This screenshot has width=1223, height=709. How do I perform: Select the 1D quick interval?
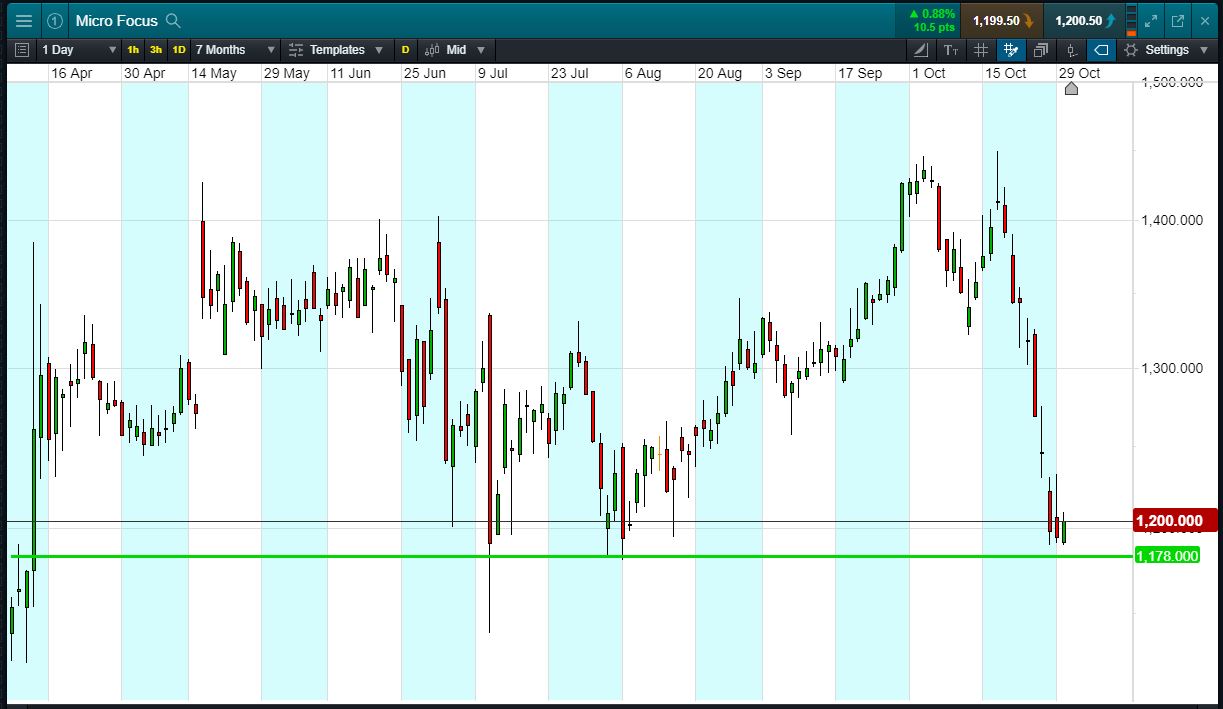point(179,49)
